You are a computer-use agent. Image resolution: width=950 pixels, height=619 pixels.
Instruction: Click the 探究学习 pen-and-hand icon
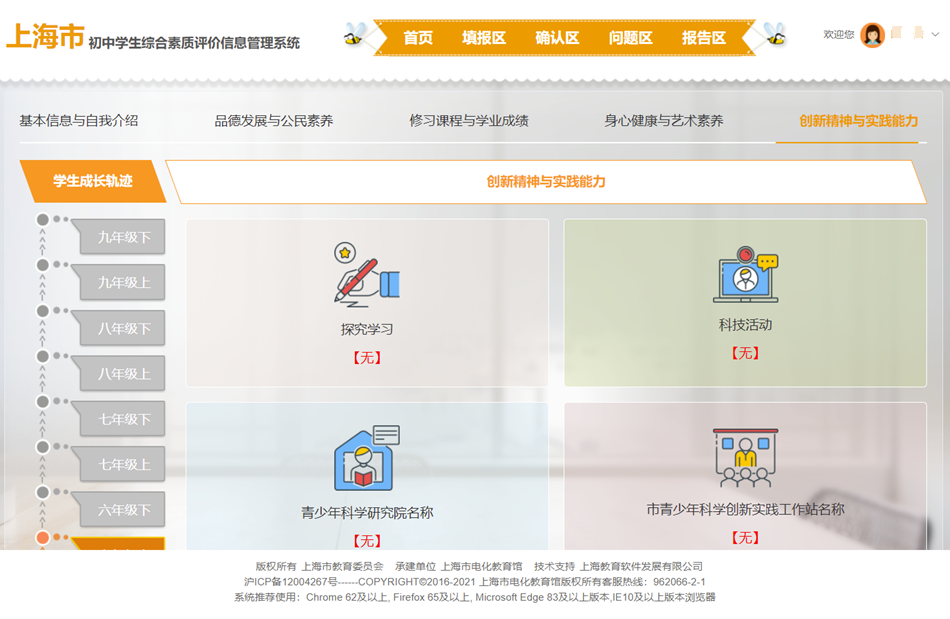click(366, 274)
